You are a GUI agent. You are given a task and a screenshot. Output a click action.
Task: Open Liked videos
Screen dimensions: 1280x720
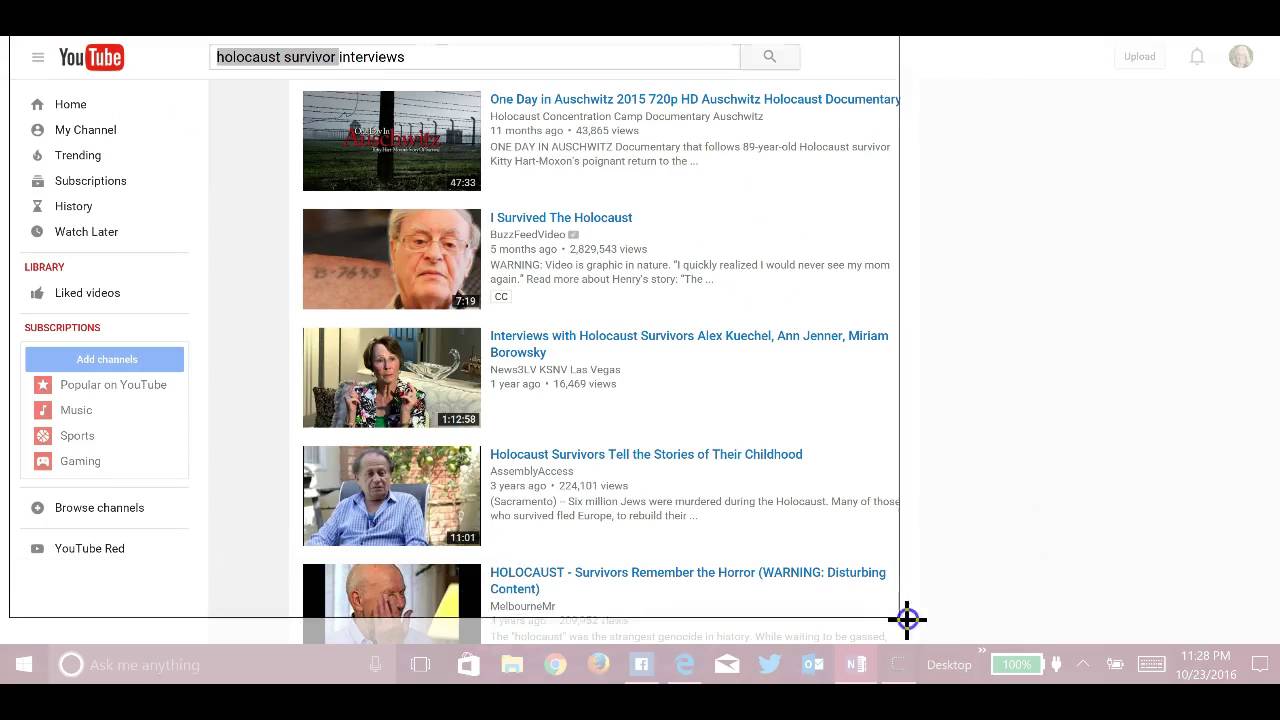tap(88, 293)
